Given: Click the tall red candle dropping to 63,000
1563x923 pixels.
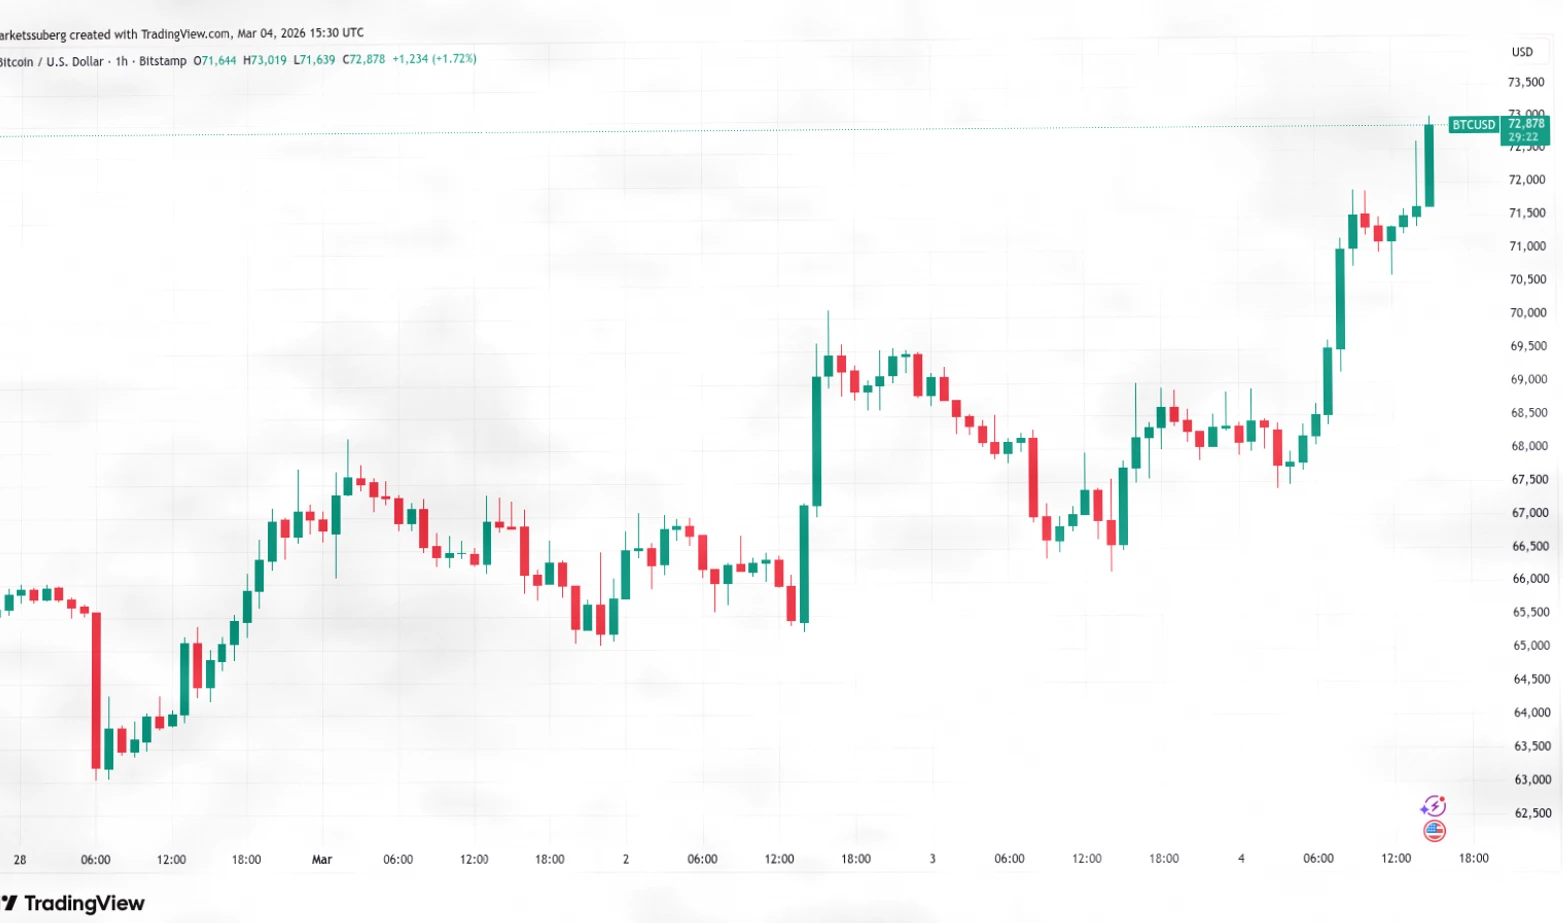Looking at the screenshot, I should (x=96, y=690).
